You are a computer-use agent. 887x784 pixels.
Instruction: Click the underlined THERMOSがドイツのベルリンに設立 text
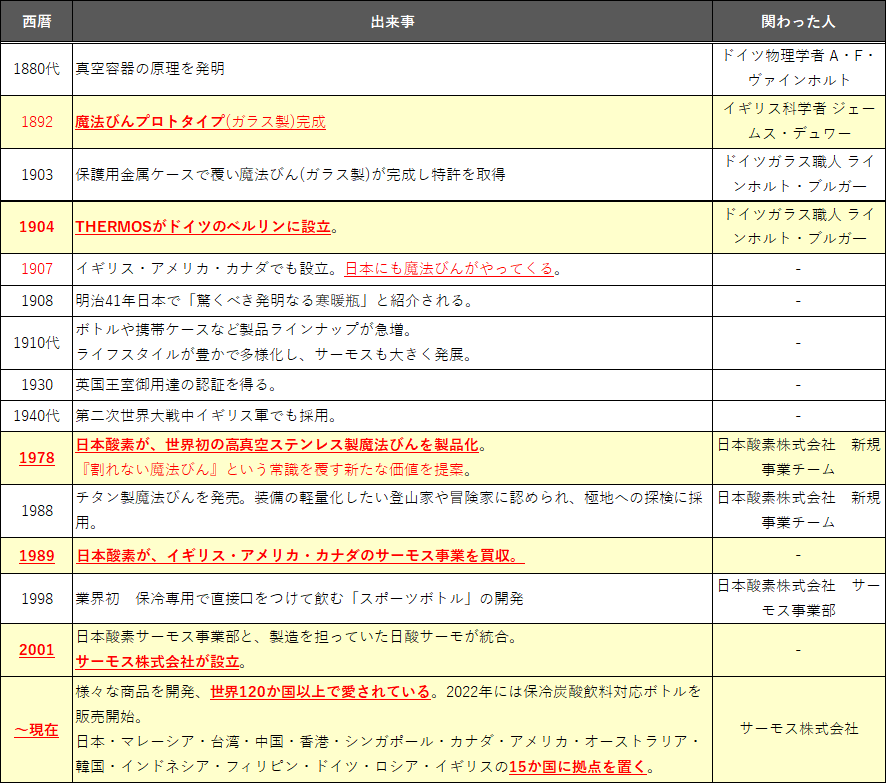203,227
